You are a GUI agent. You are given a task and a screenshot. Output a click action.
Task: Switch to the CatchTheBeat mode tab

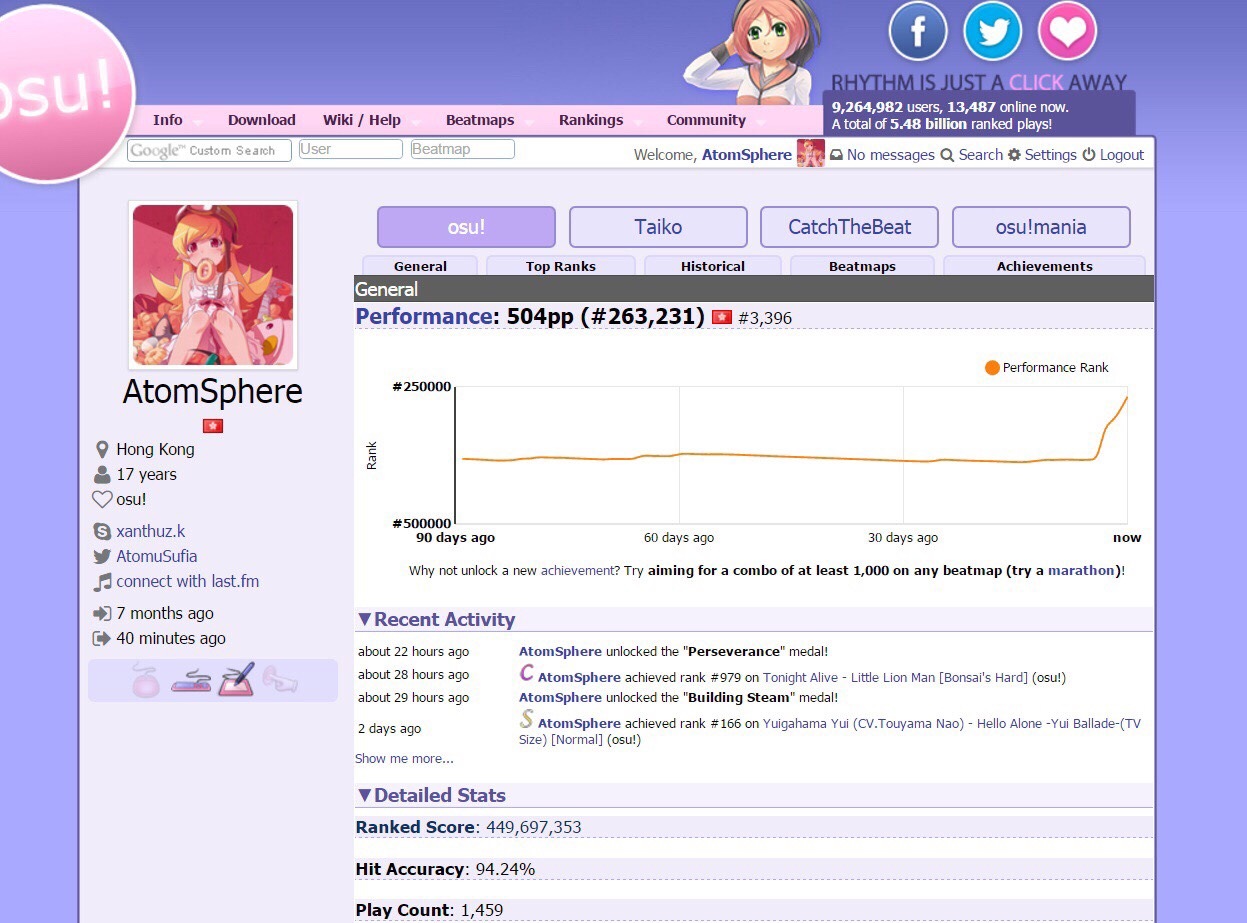point(850,227)
